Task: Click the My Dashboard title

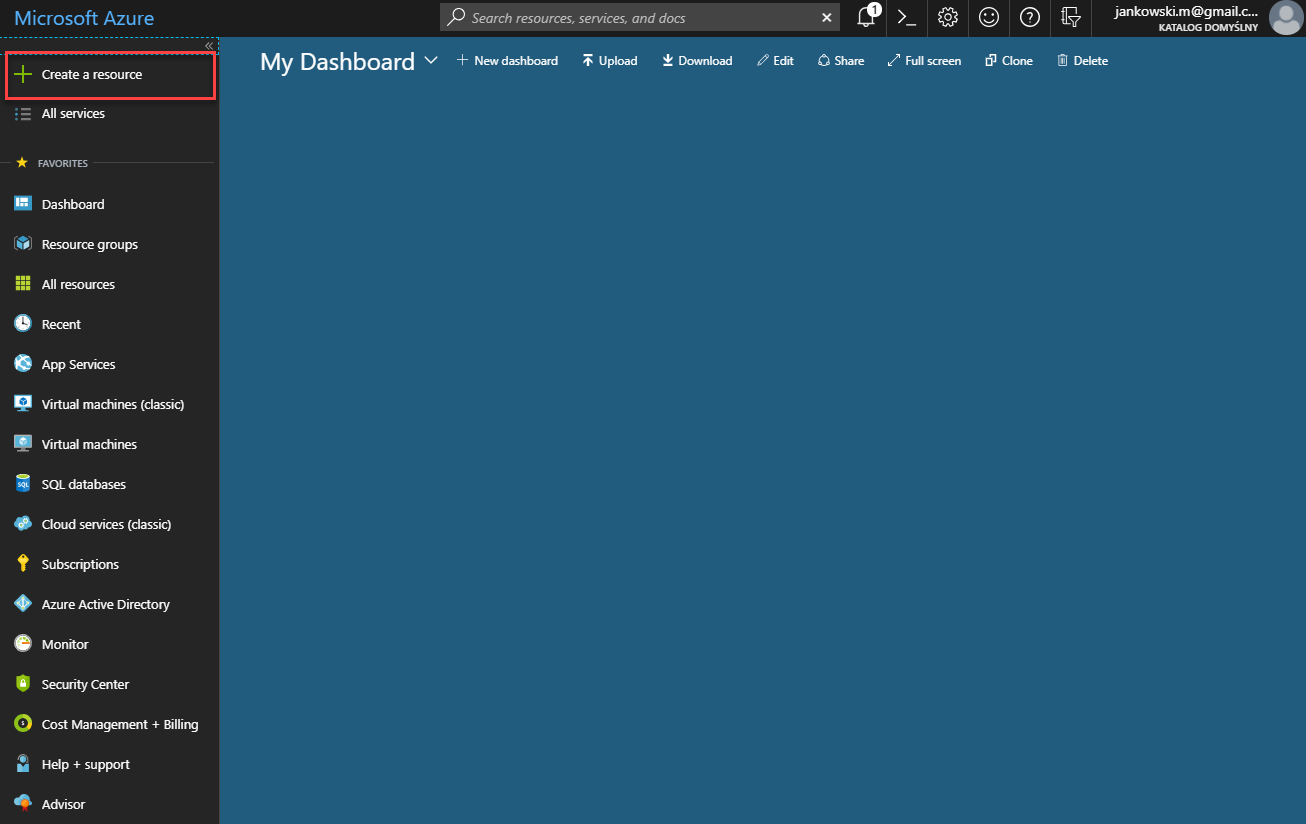Action: [337, 61]
